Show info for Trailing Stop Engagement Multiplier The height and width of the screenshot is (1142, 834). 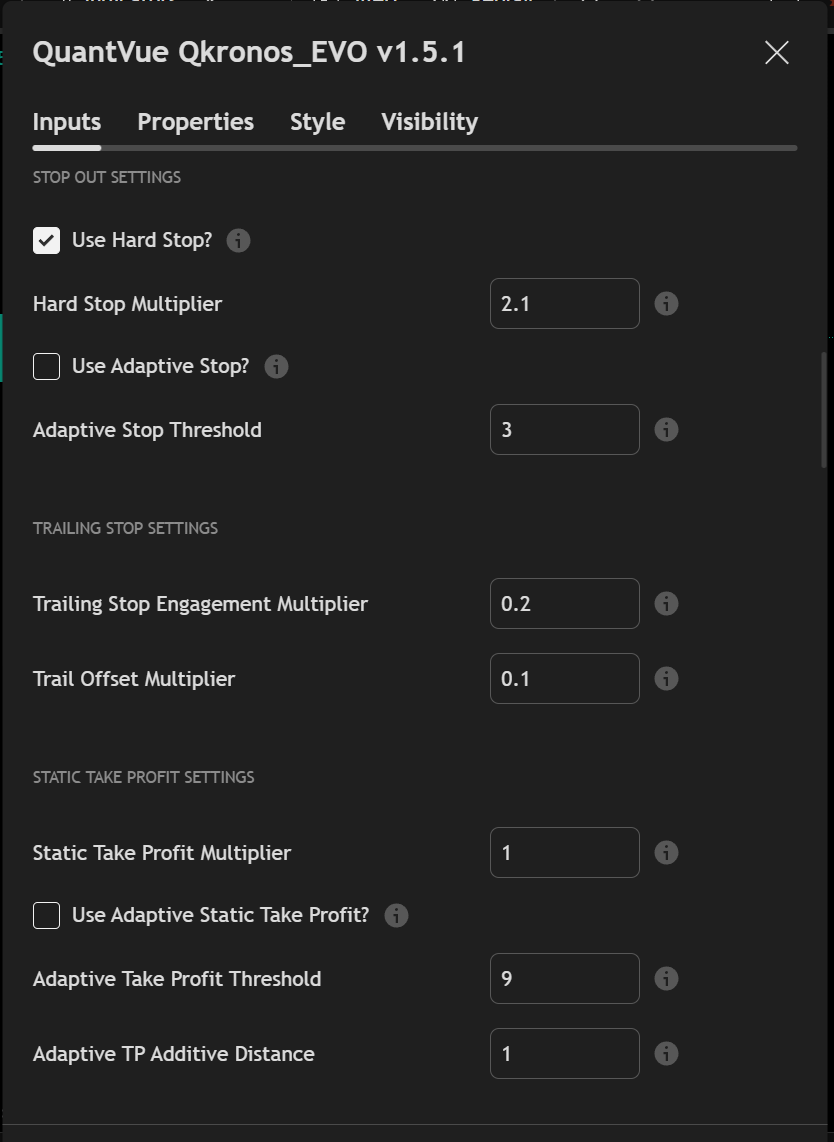coord(666,604)
